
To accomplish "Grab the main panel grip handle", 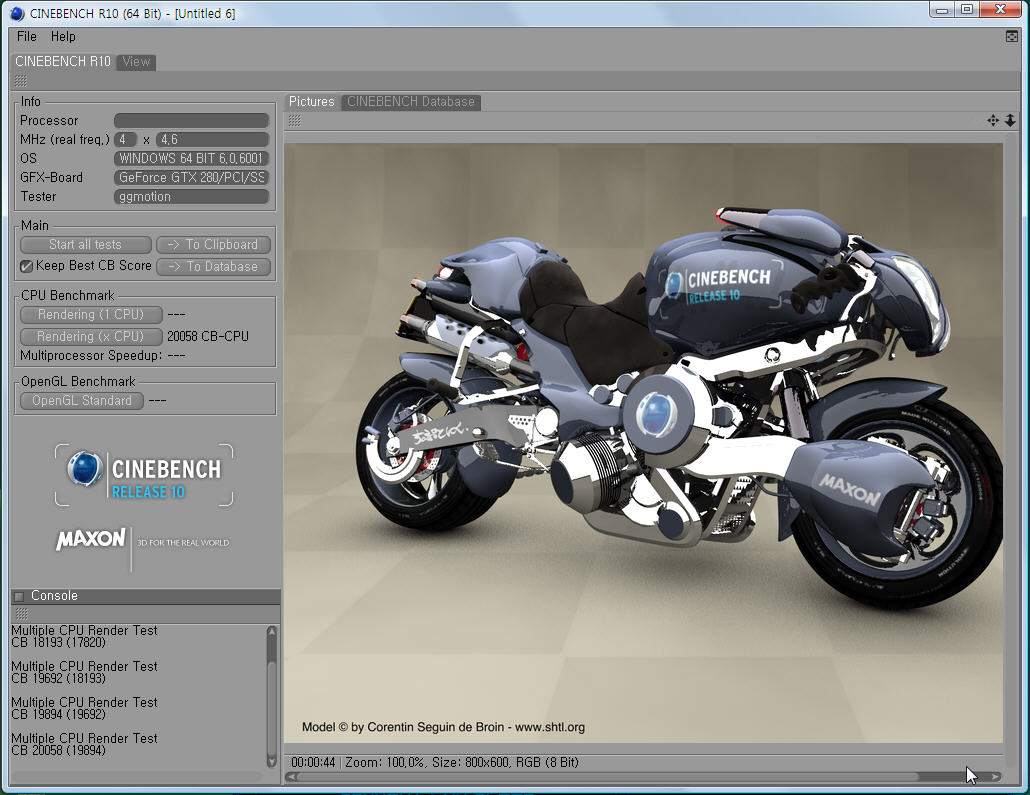I will [20, 81].
